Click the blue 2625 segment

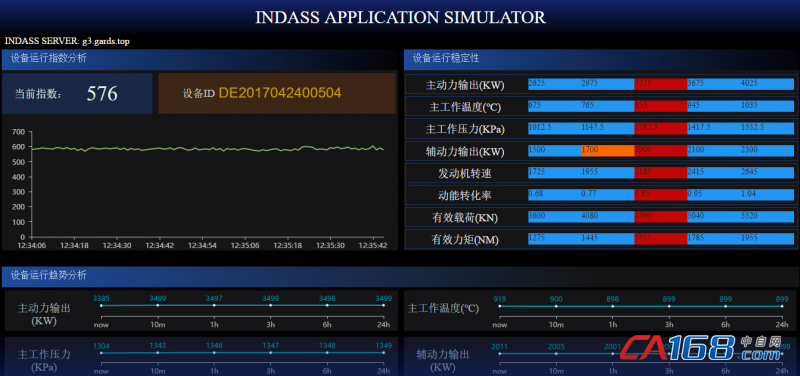click(555, 84)
